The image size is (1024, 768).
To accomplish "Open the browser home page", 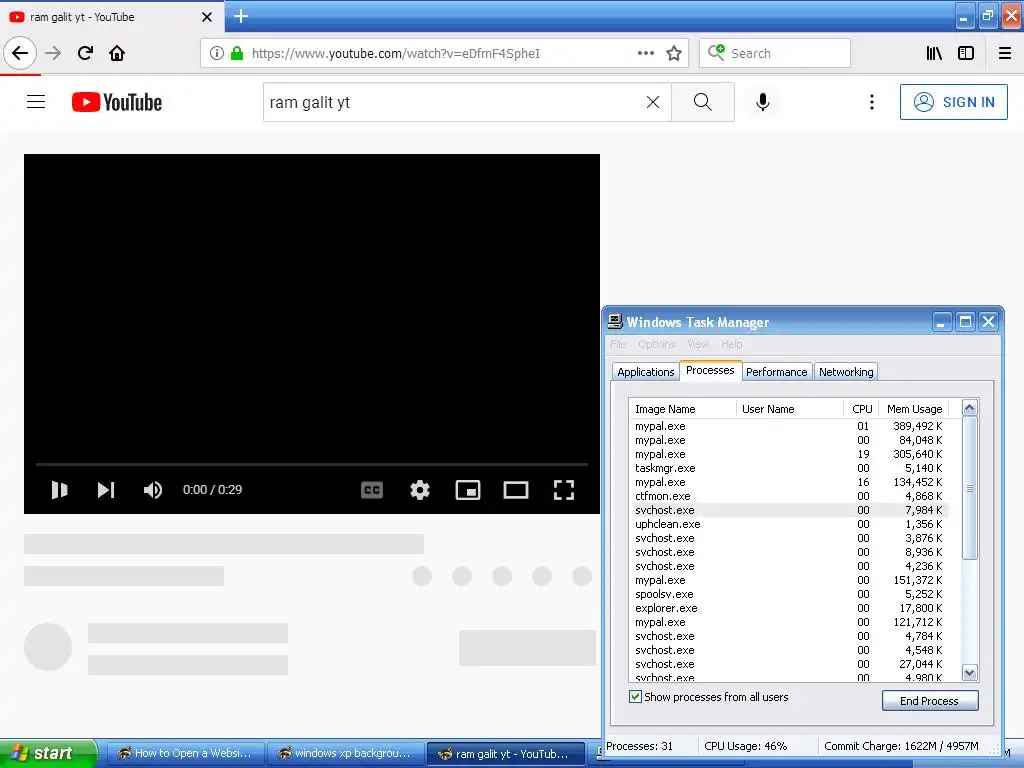I will (x=117, y=53).
